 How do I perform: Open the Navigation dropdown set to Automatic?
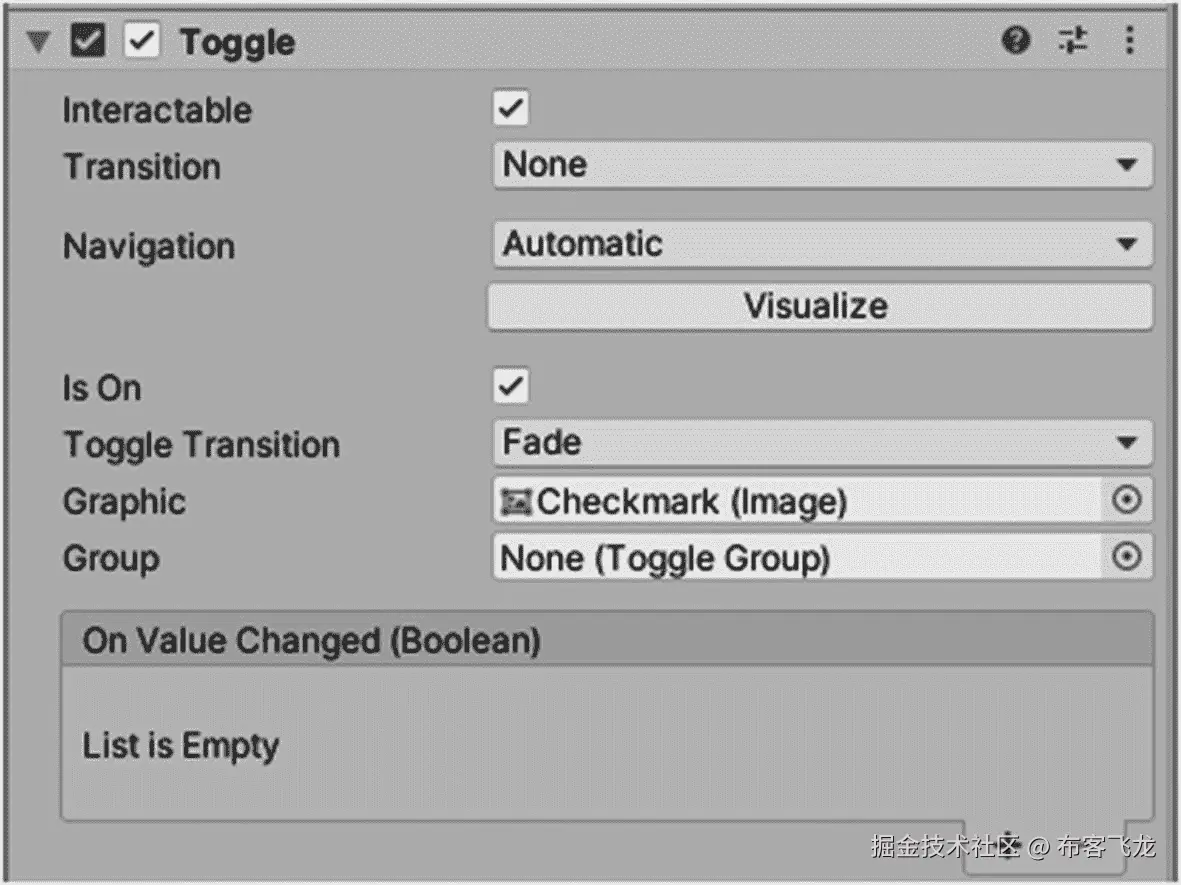click(822, 244)
